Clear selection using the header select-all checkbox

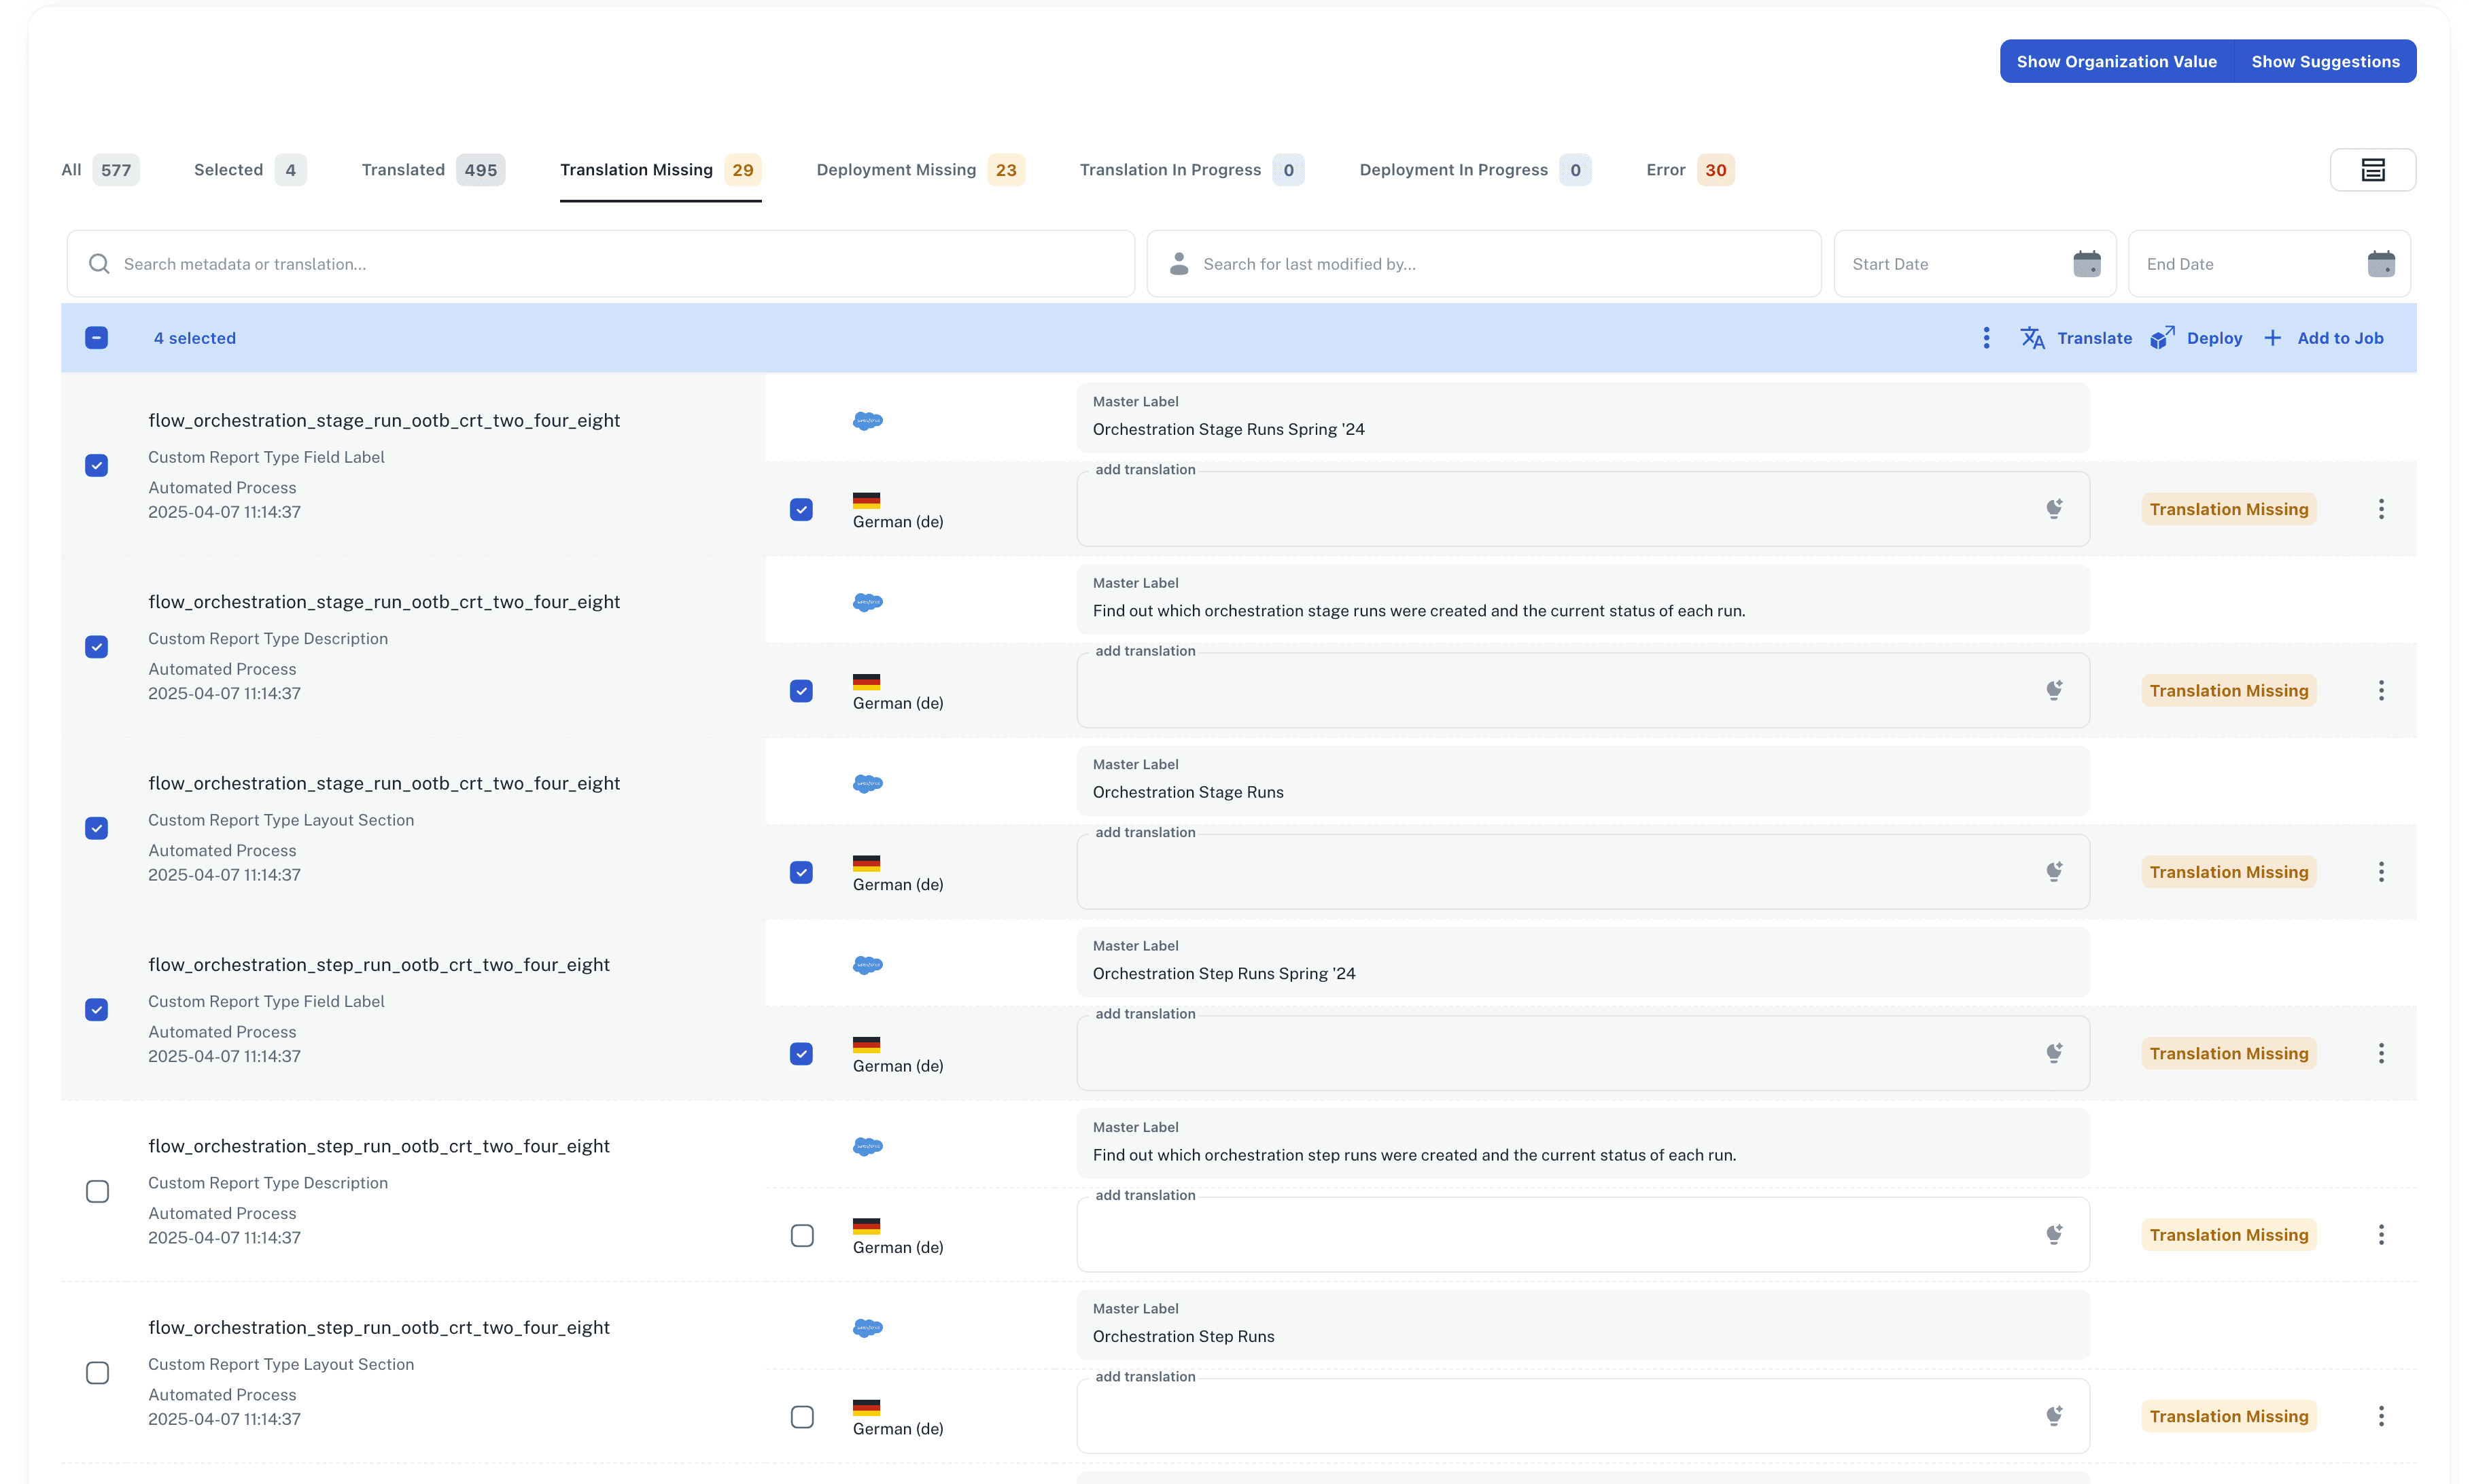coord(96,338)
